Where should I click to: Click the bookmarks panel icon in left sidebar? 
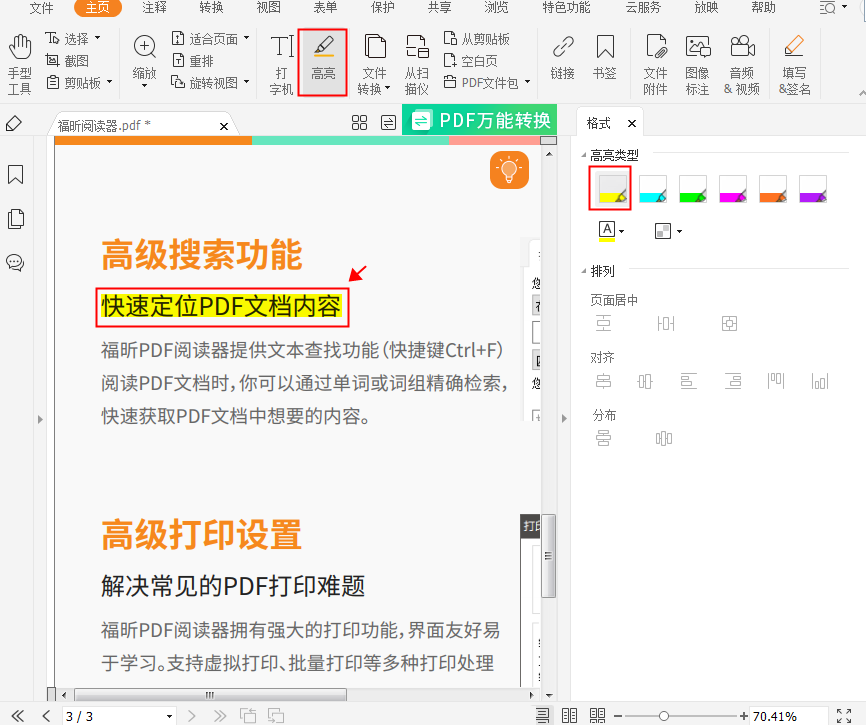pos(15,175)
